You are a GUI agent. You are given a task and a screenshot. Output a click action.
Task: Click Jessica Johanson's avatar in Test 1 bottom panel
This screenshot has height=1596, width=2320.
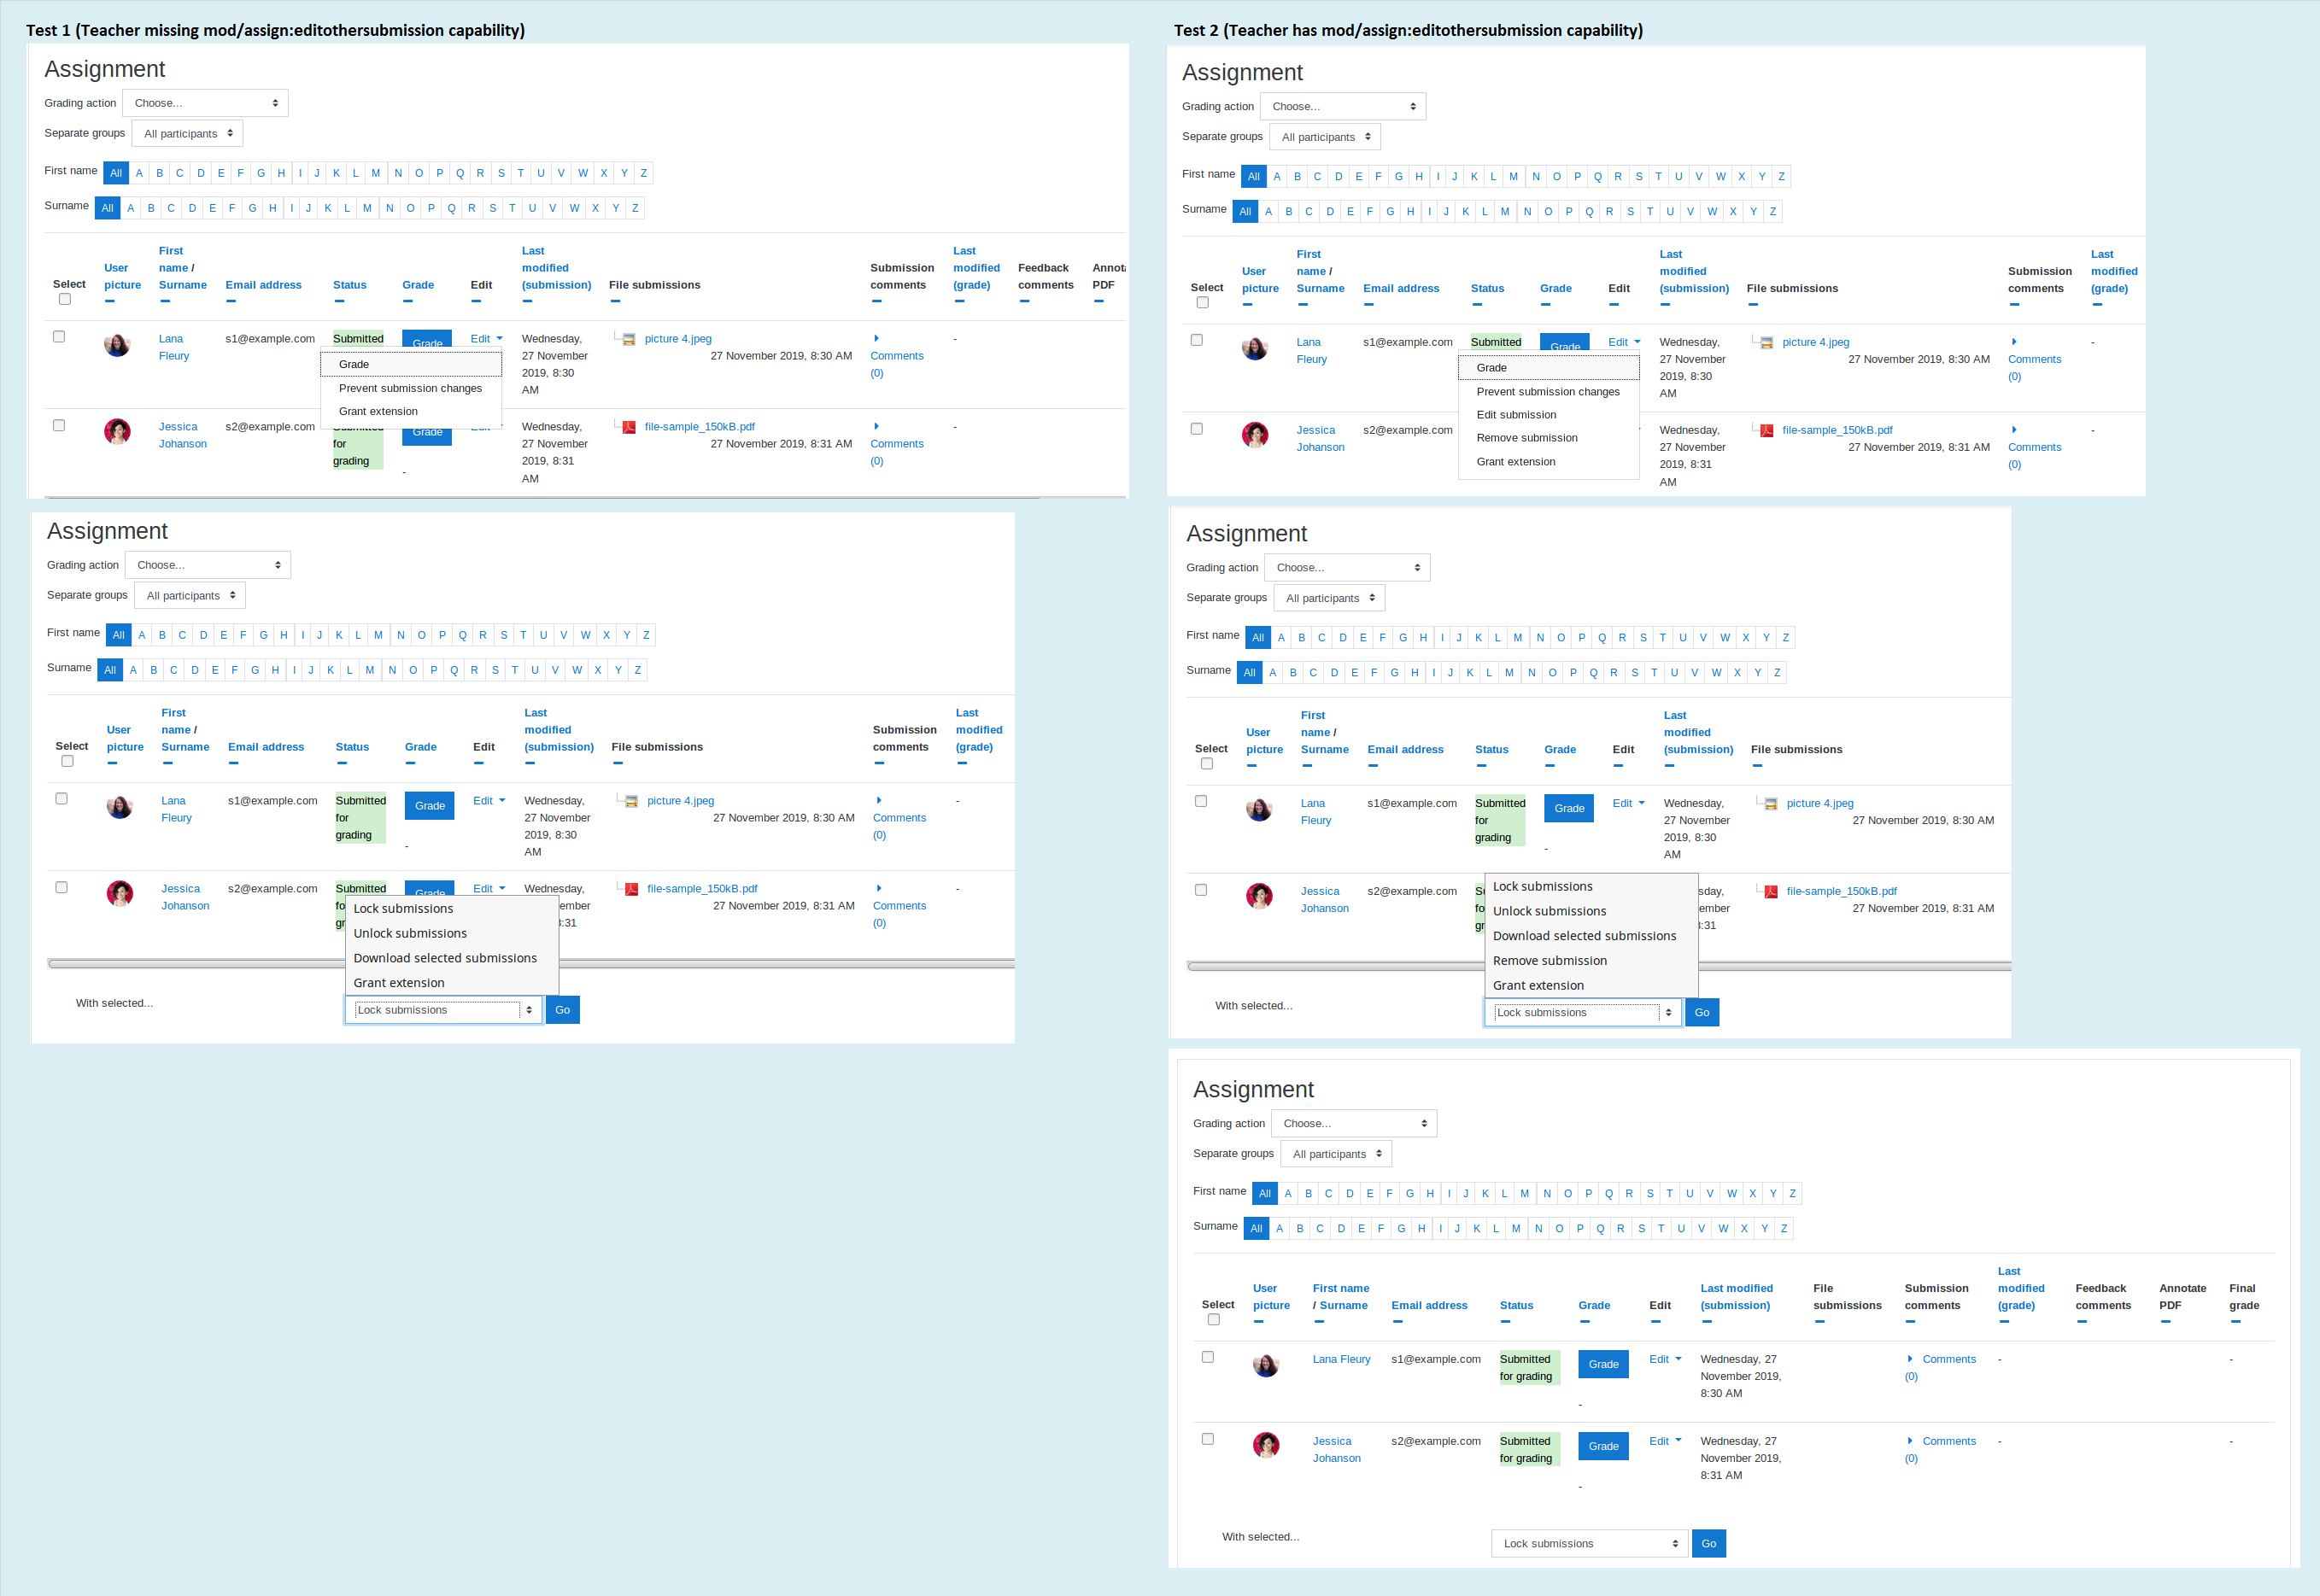pyautogui.click(x=120, y=894)
